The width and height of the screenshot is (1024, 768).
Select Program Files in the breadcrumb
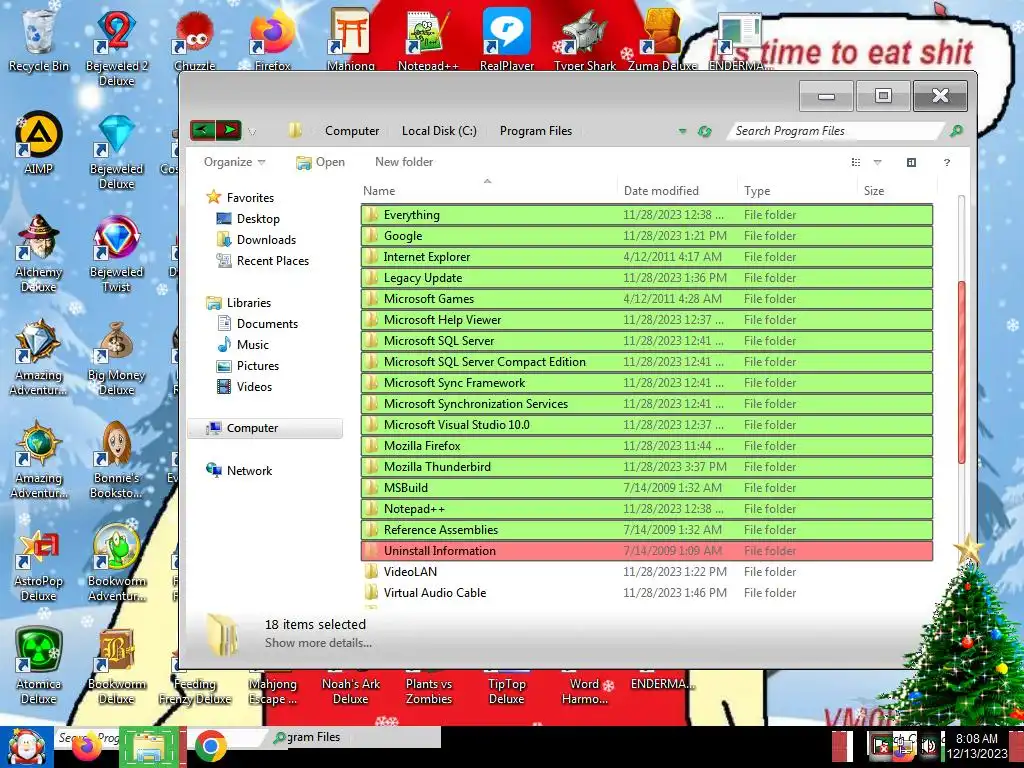(536, 131)
